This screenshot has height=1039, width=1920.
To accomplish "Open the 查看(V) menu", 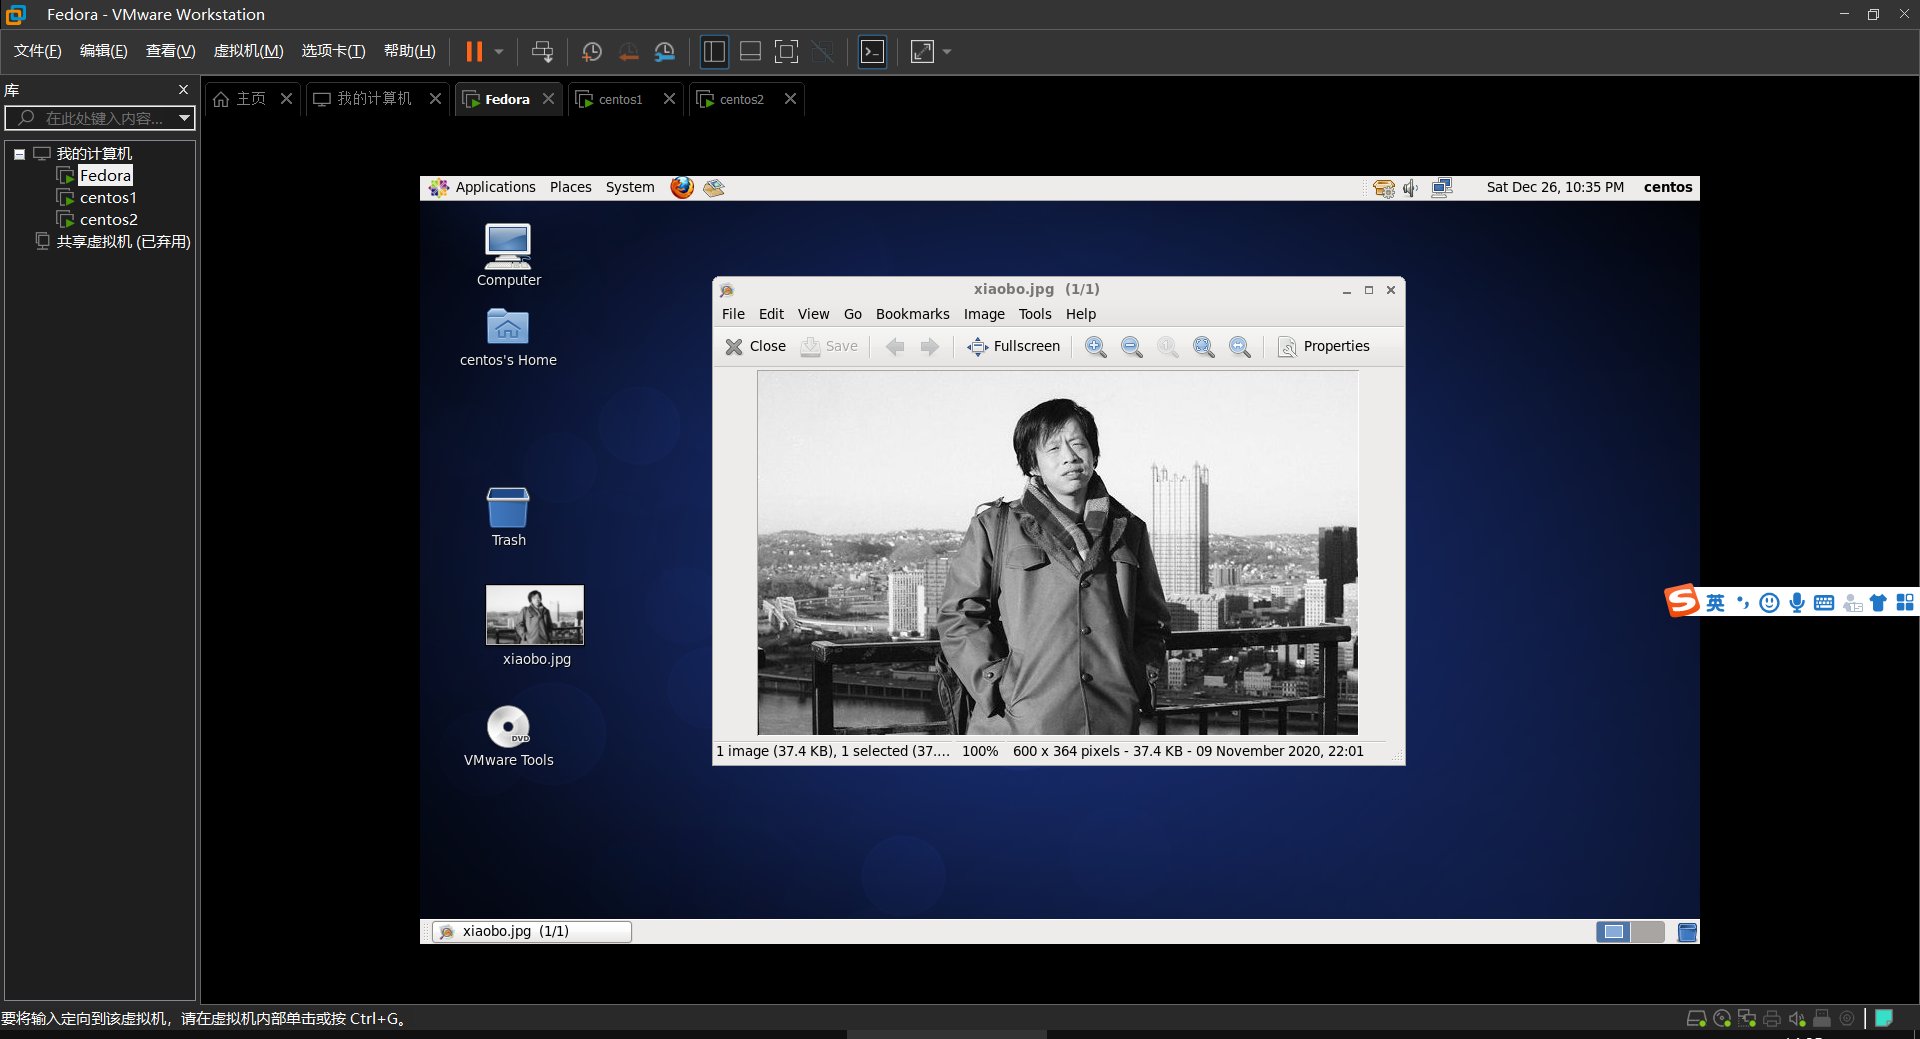I will point(170,51).
